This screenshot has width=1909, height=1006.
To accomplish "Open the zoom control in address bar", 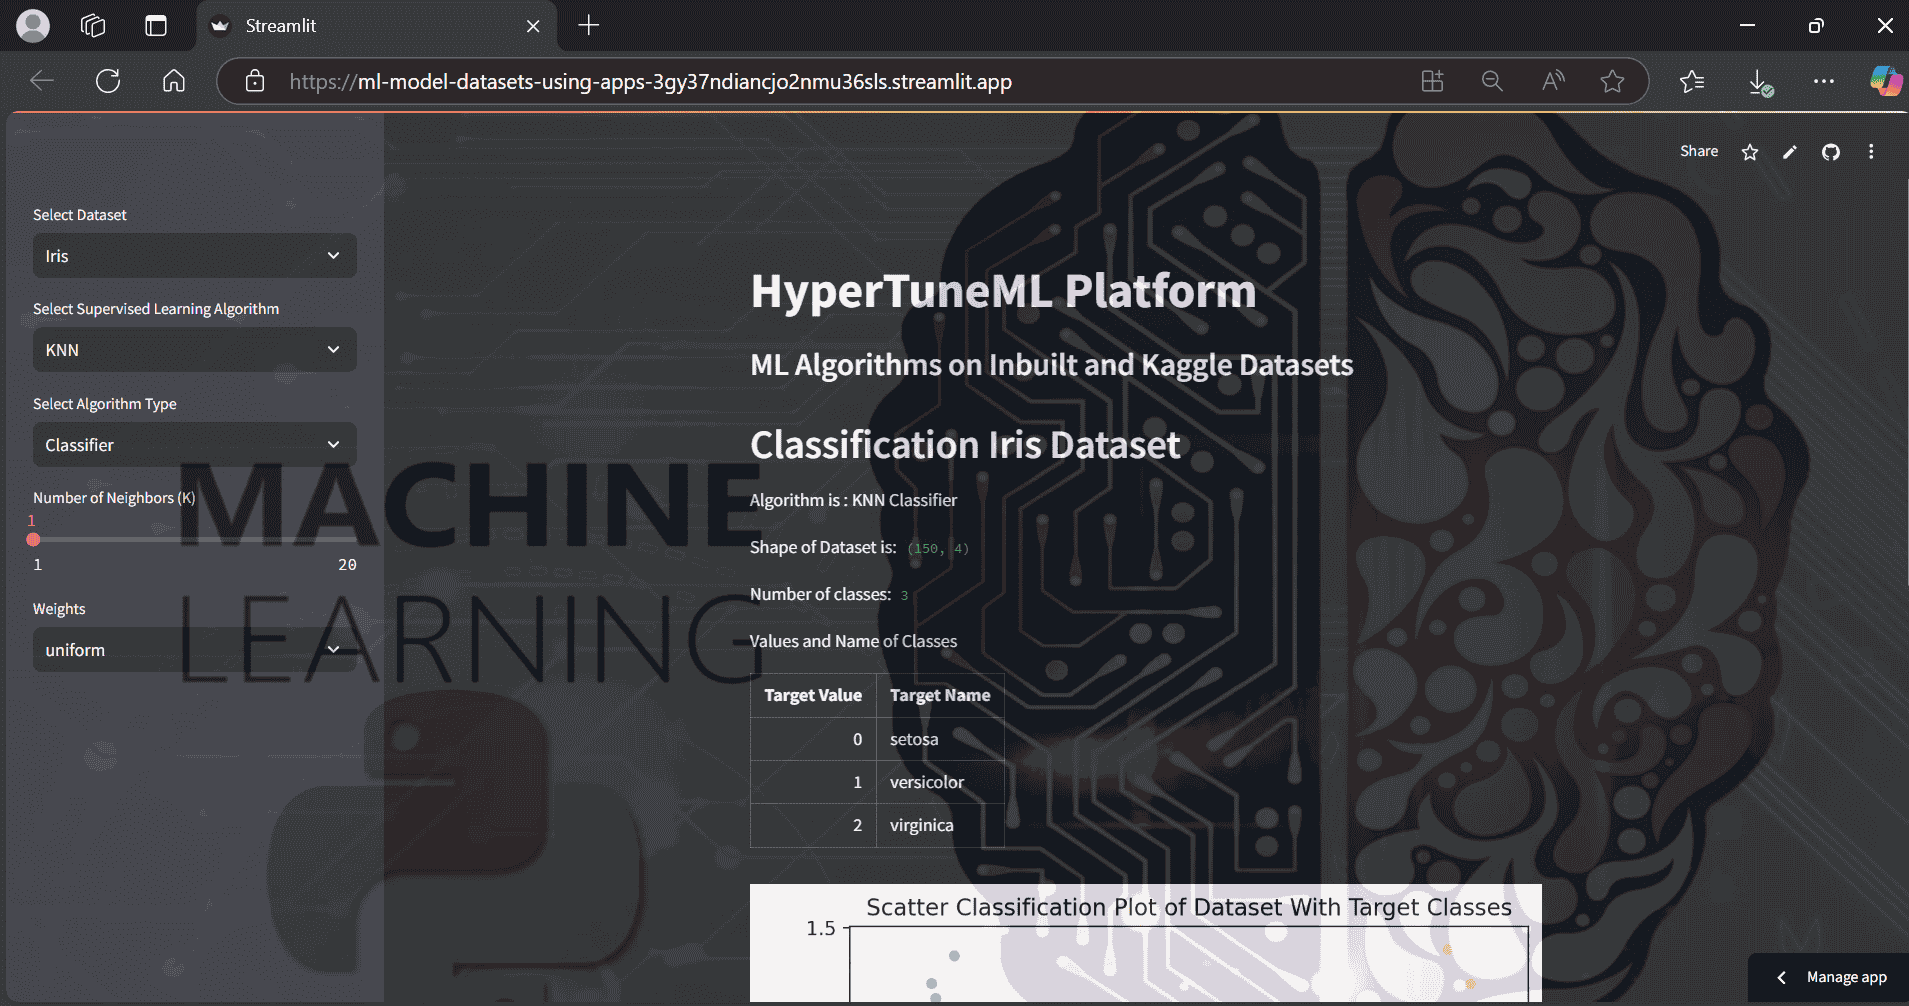I will pyautogui.click(x=1492, y=81).
